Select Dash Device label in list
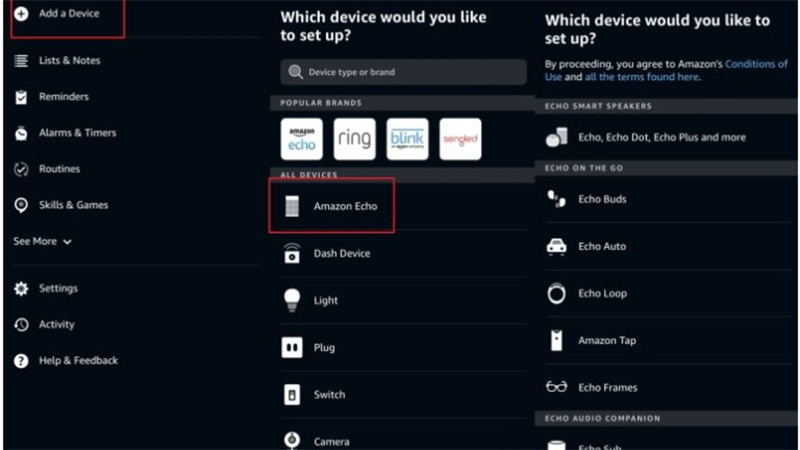Image resolution: width=800 pixels, height=450 pixels. pos(342,254)
